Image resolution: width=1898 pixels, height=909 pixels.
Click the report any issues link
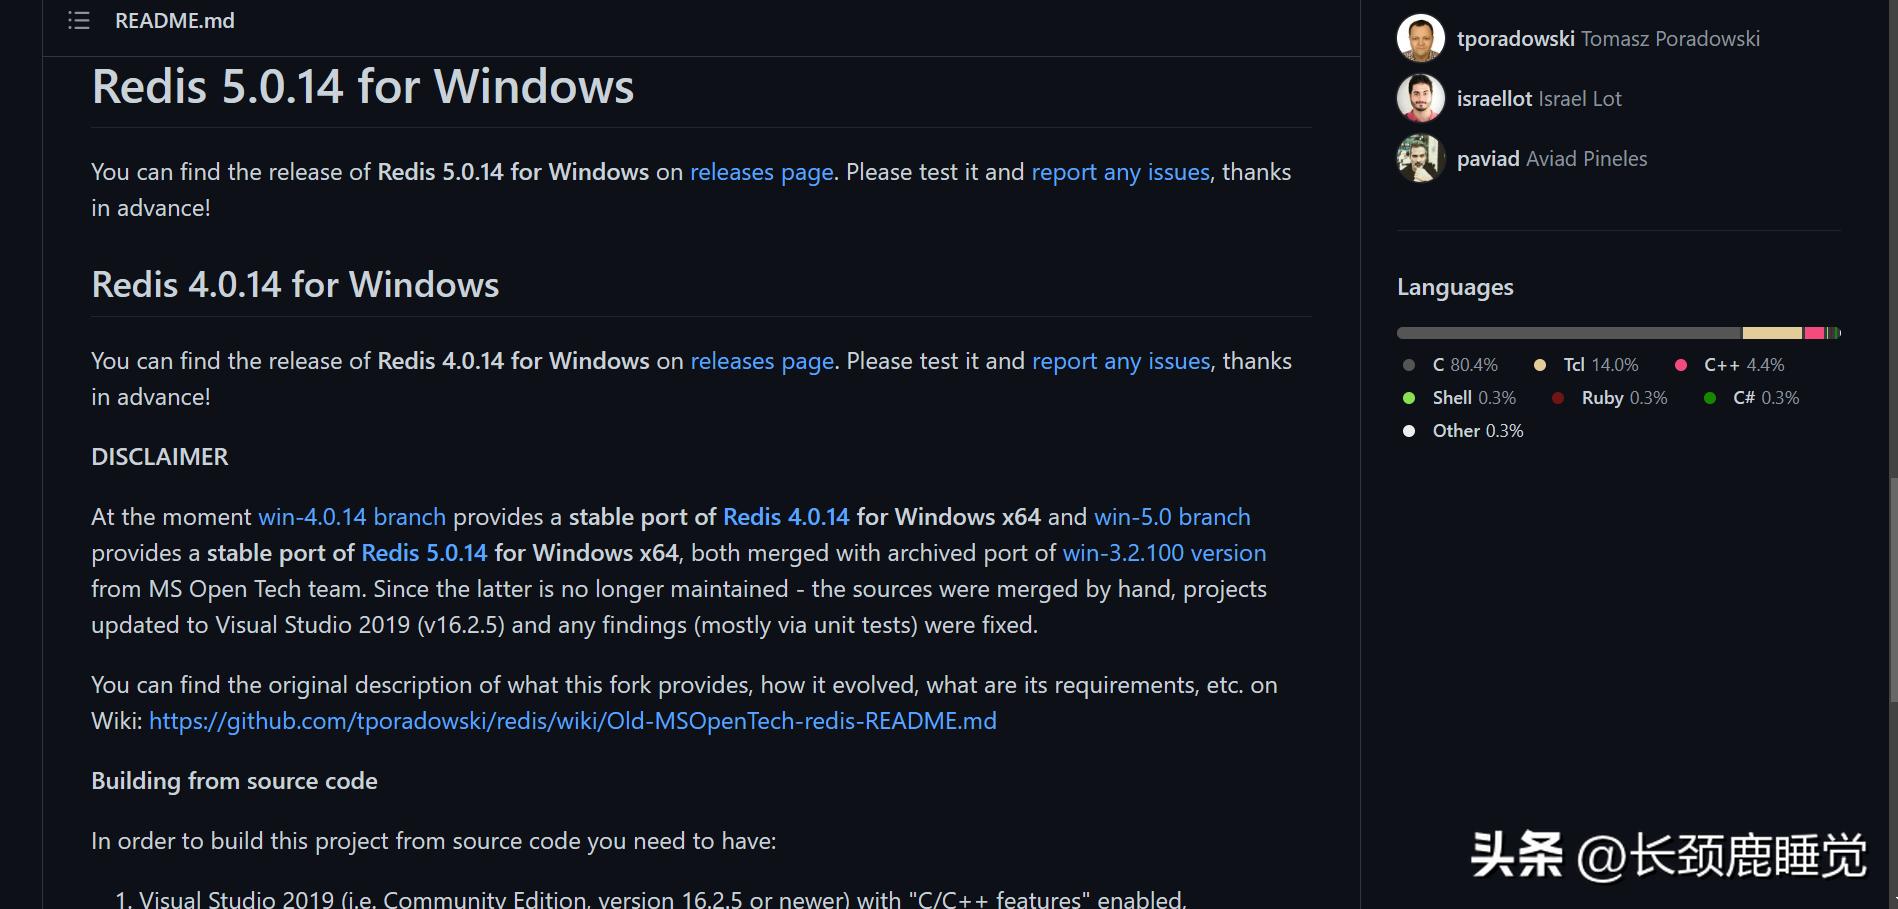(1120, 172)
